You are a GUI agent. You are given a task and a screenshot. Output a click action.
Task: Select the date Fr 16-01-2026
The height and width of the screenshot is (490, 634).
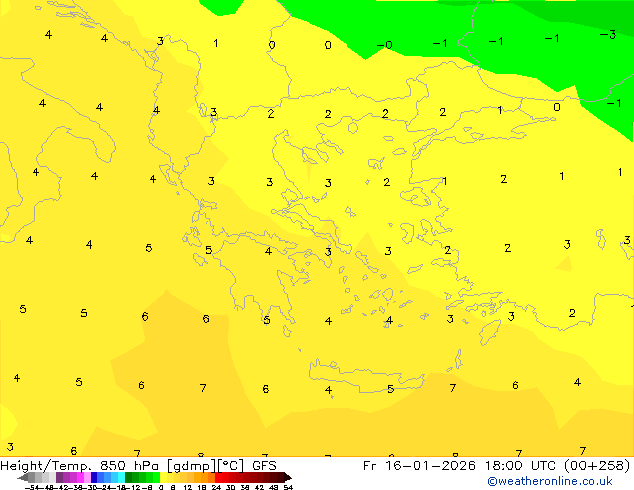tap(419, 465)
